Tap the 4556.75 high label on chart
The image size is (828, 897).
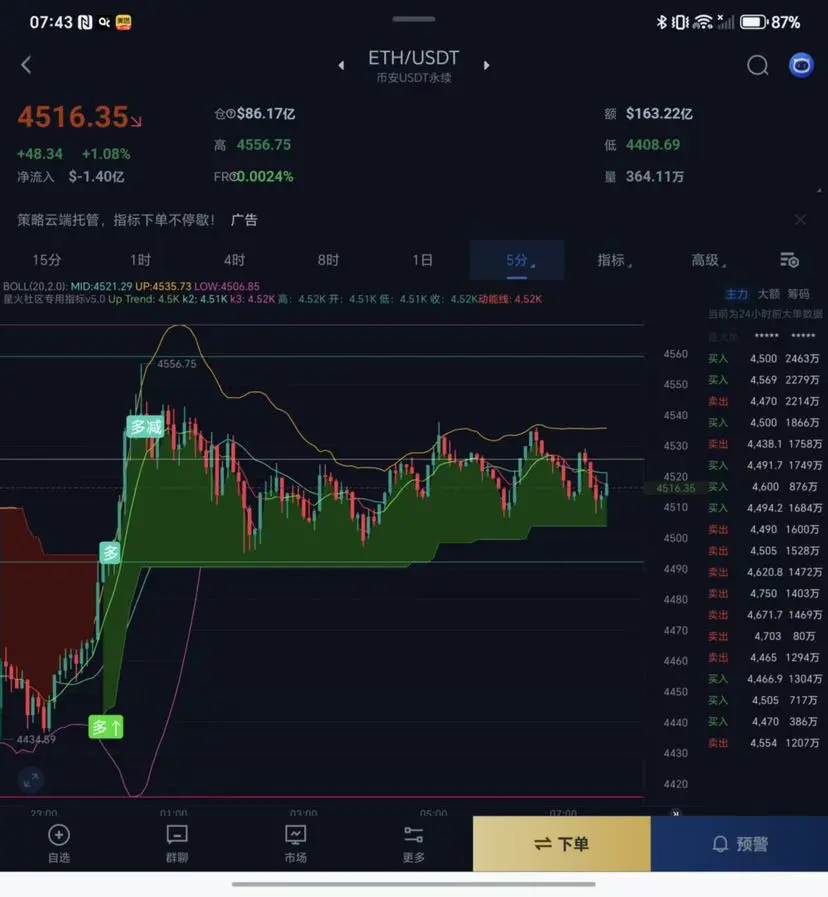pyautogui.click(x=176, y=364)
